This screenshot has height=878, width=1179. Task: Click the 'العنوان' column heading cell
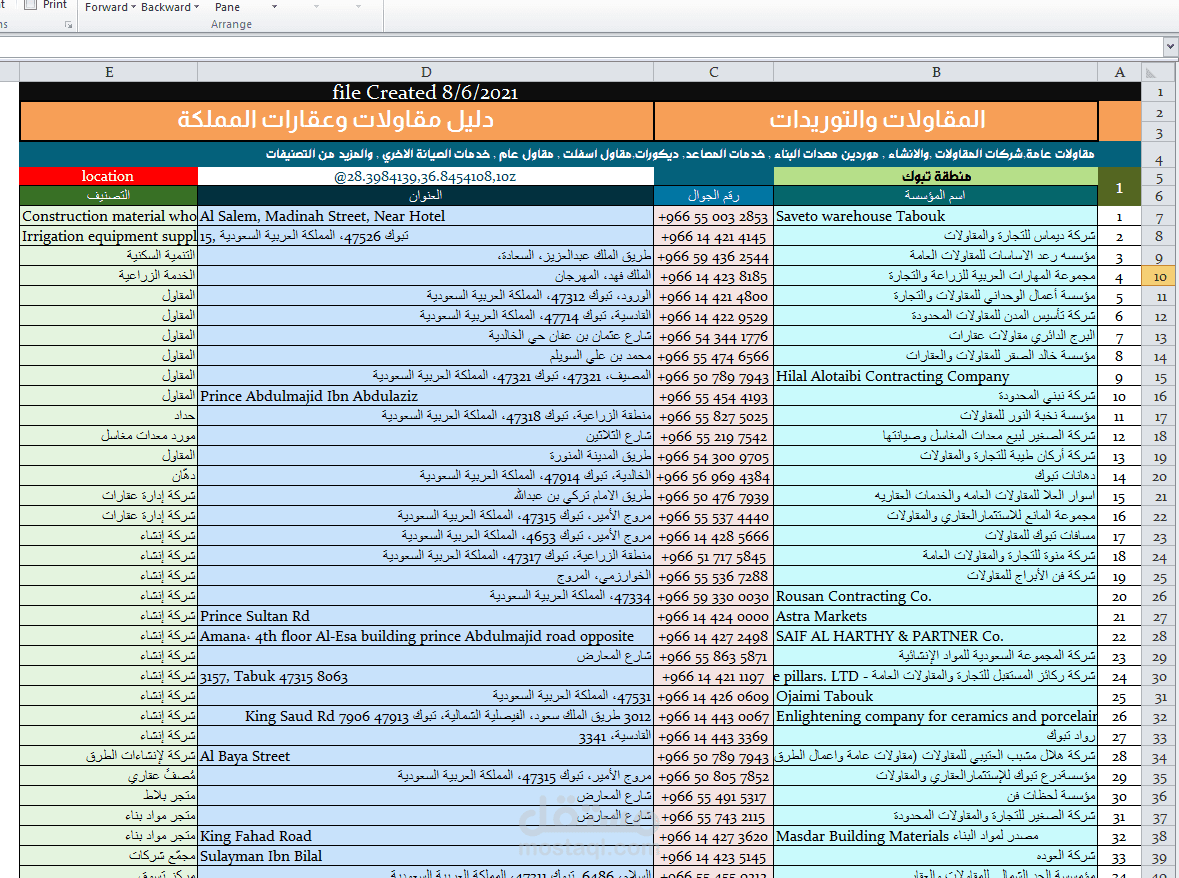click(x=426, y=195)
